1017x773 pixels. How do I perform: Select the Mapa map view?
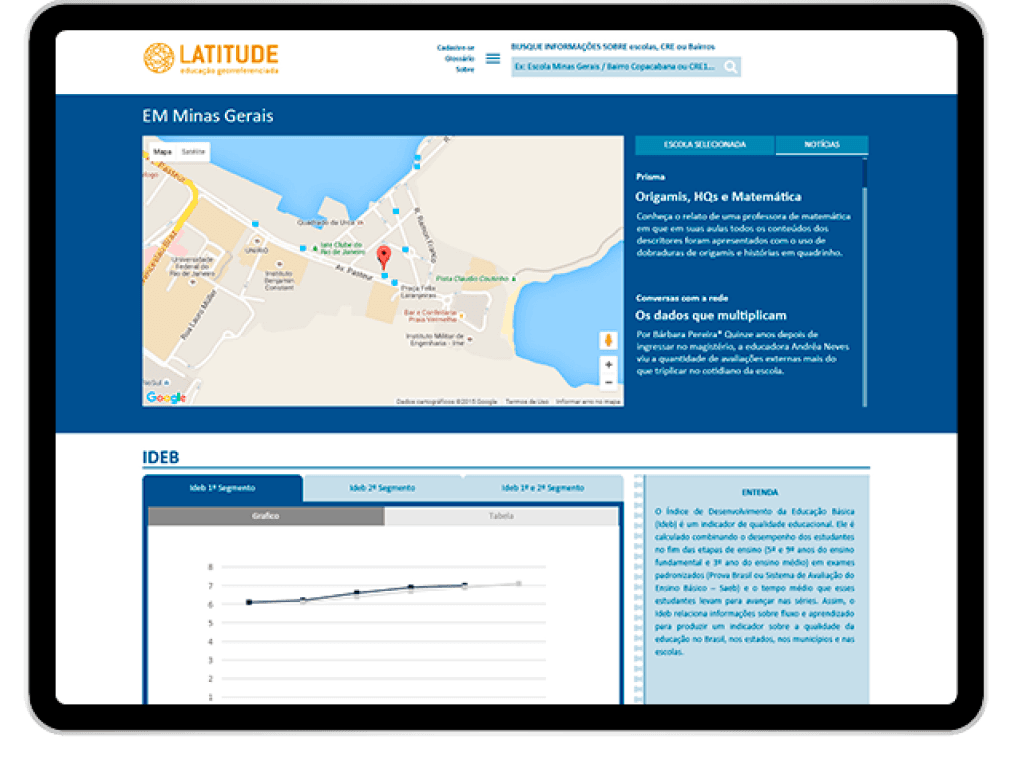pos(162,152)
